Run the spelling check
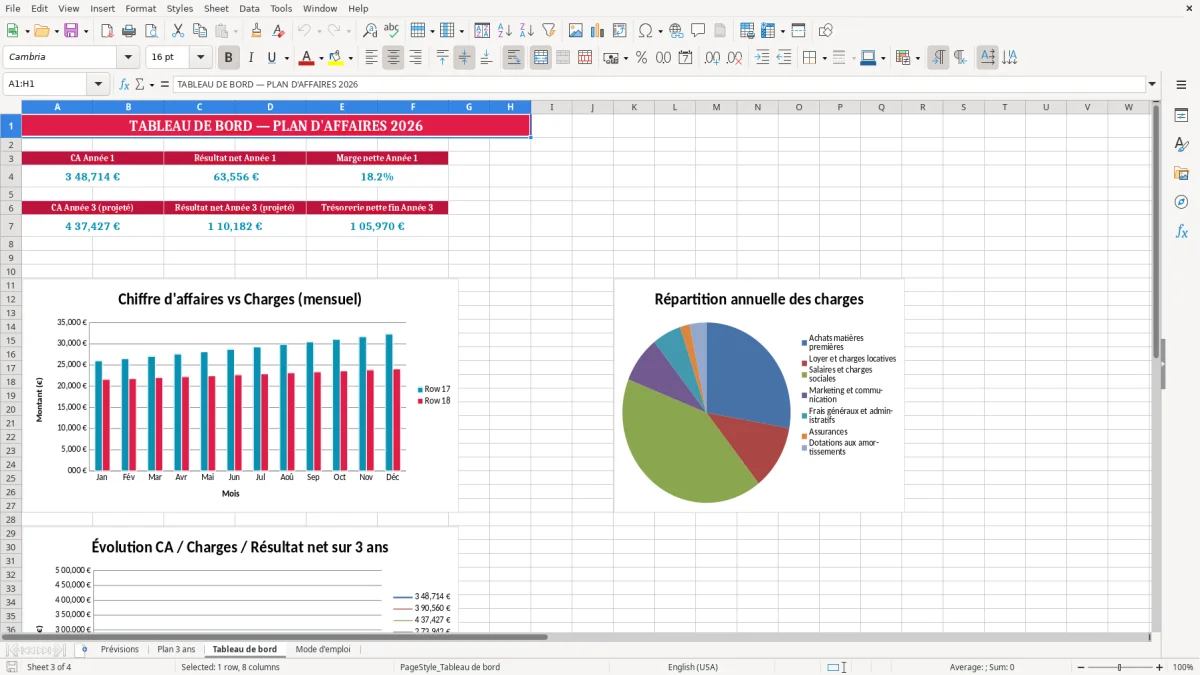The height and width of the screenshot is (675, 1200). point(392,31)
